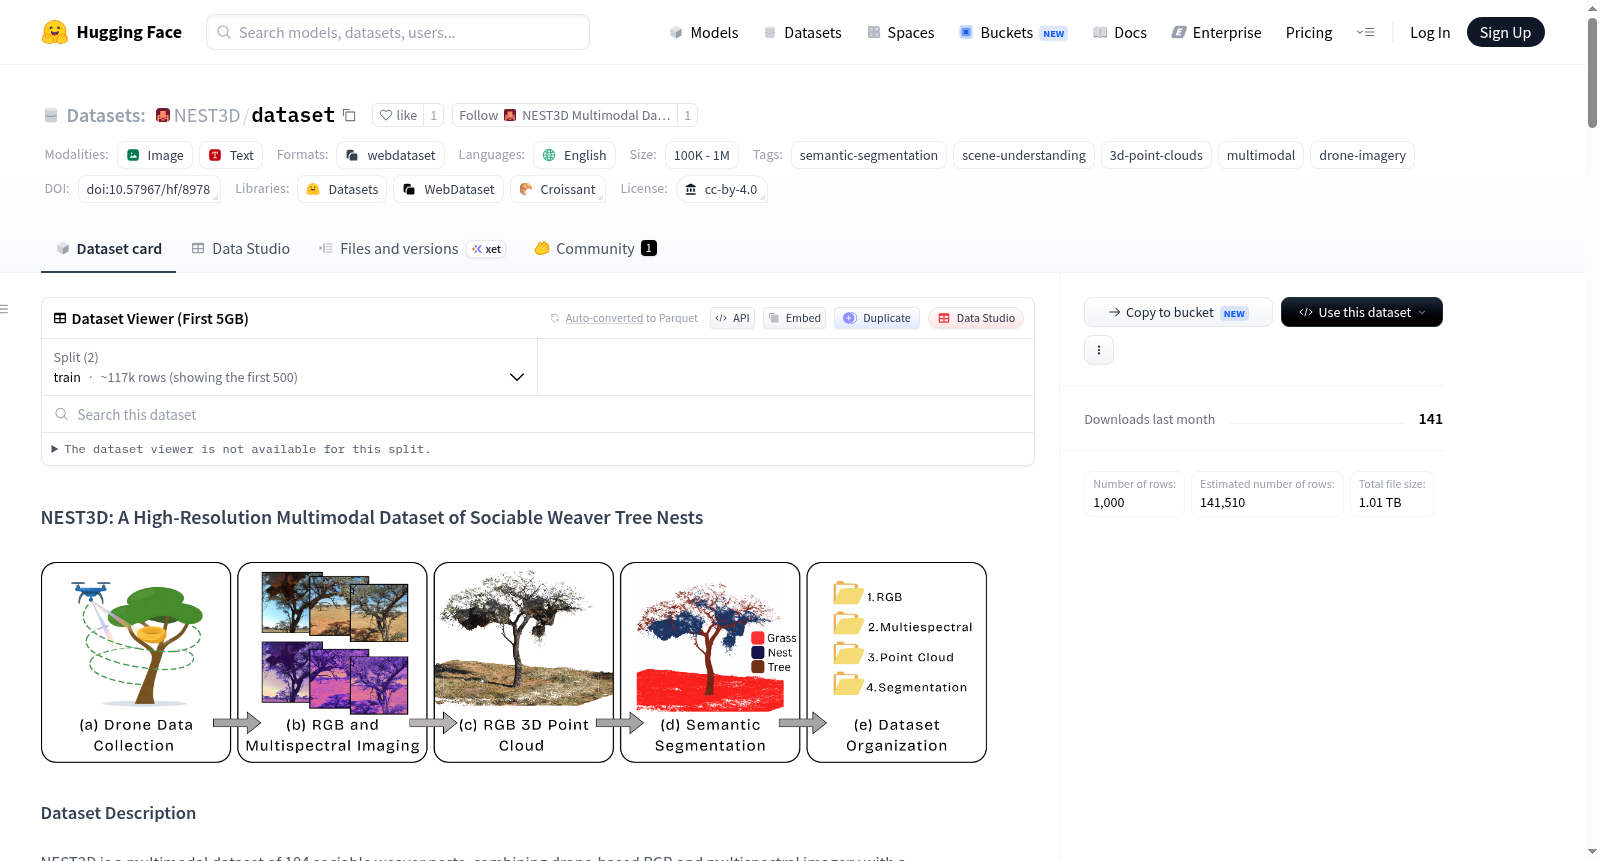Image resolution: width=1600 pixels, height=861 pixels.
Task: Click the viewer API button
Action: 732,318
